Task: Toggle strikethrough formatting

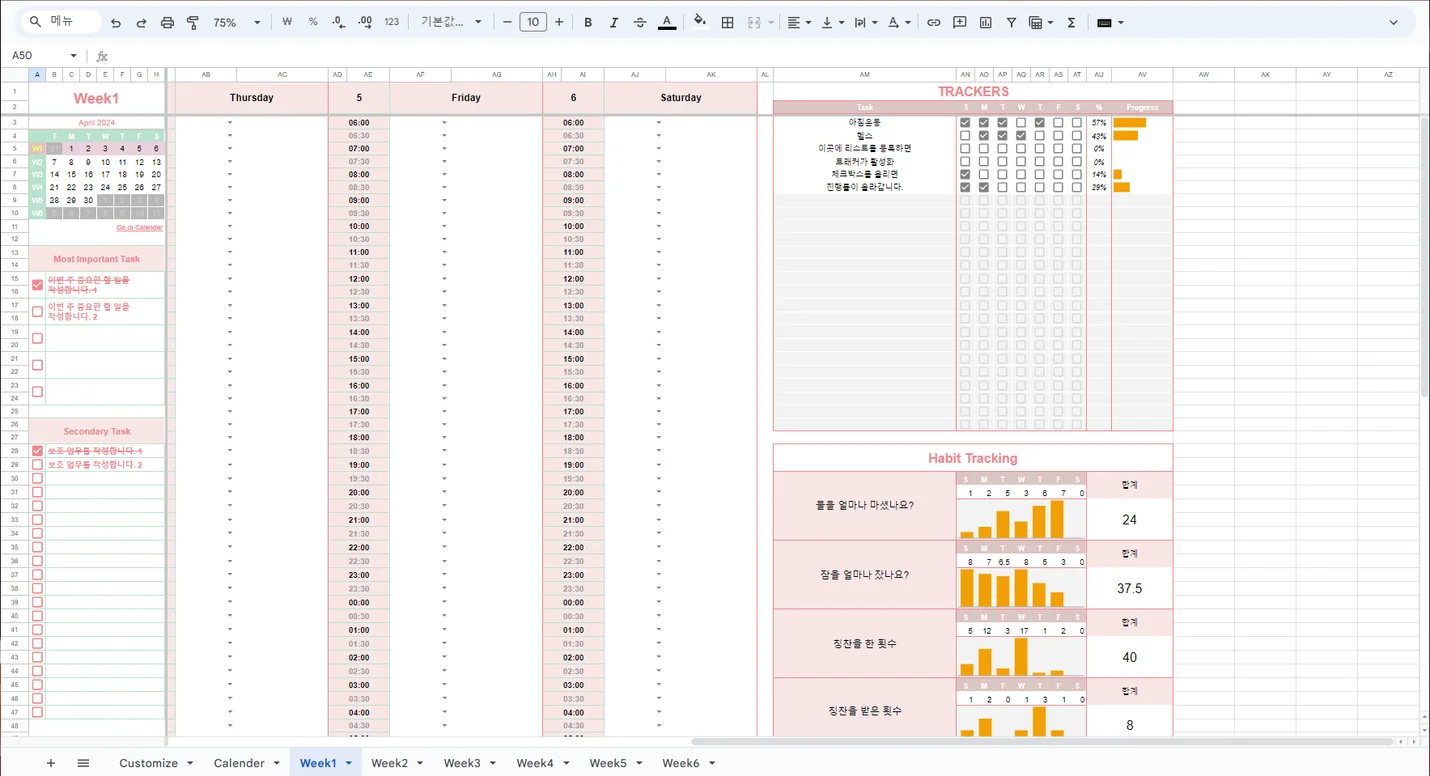Action: point(640,22)
